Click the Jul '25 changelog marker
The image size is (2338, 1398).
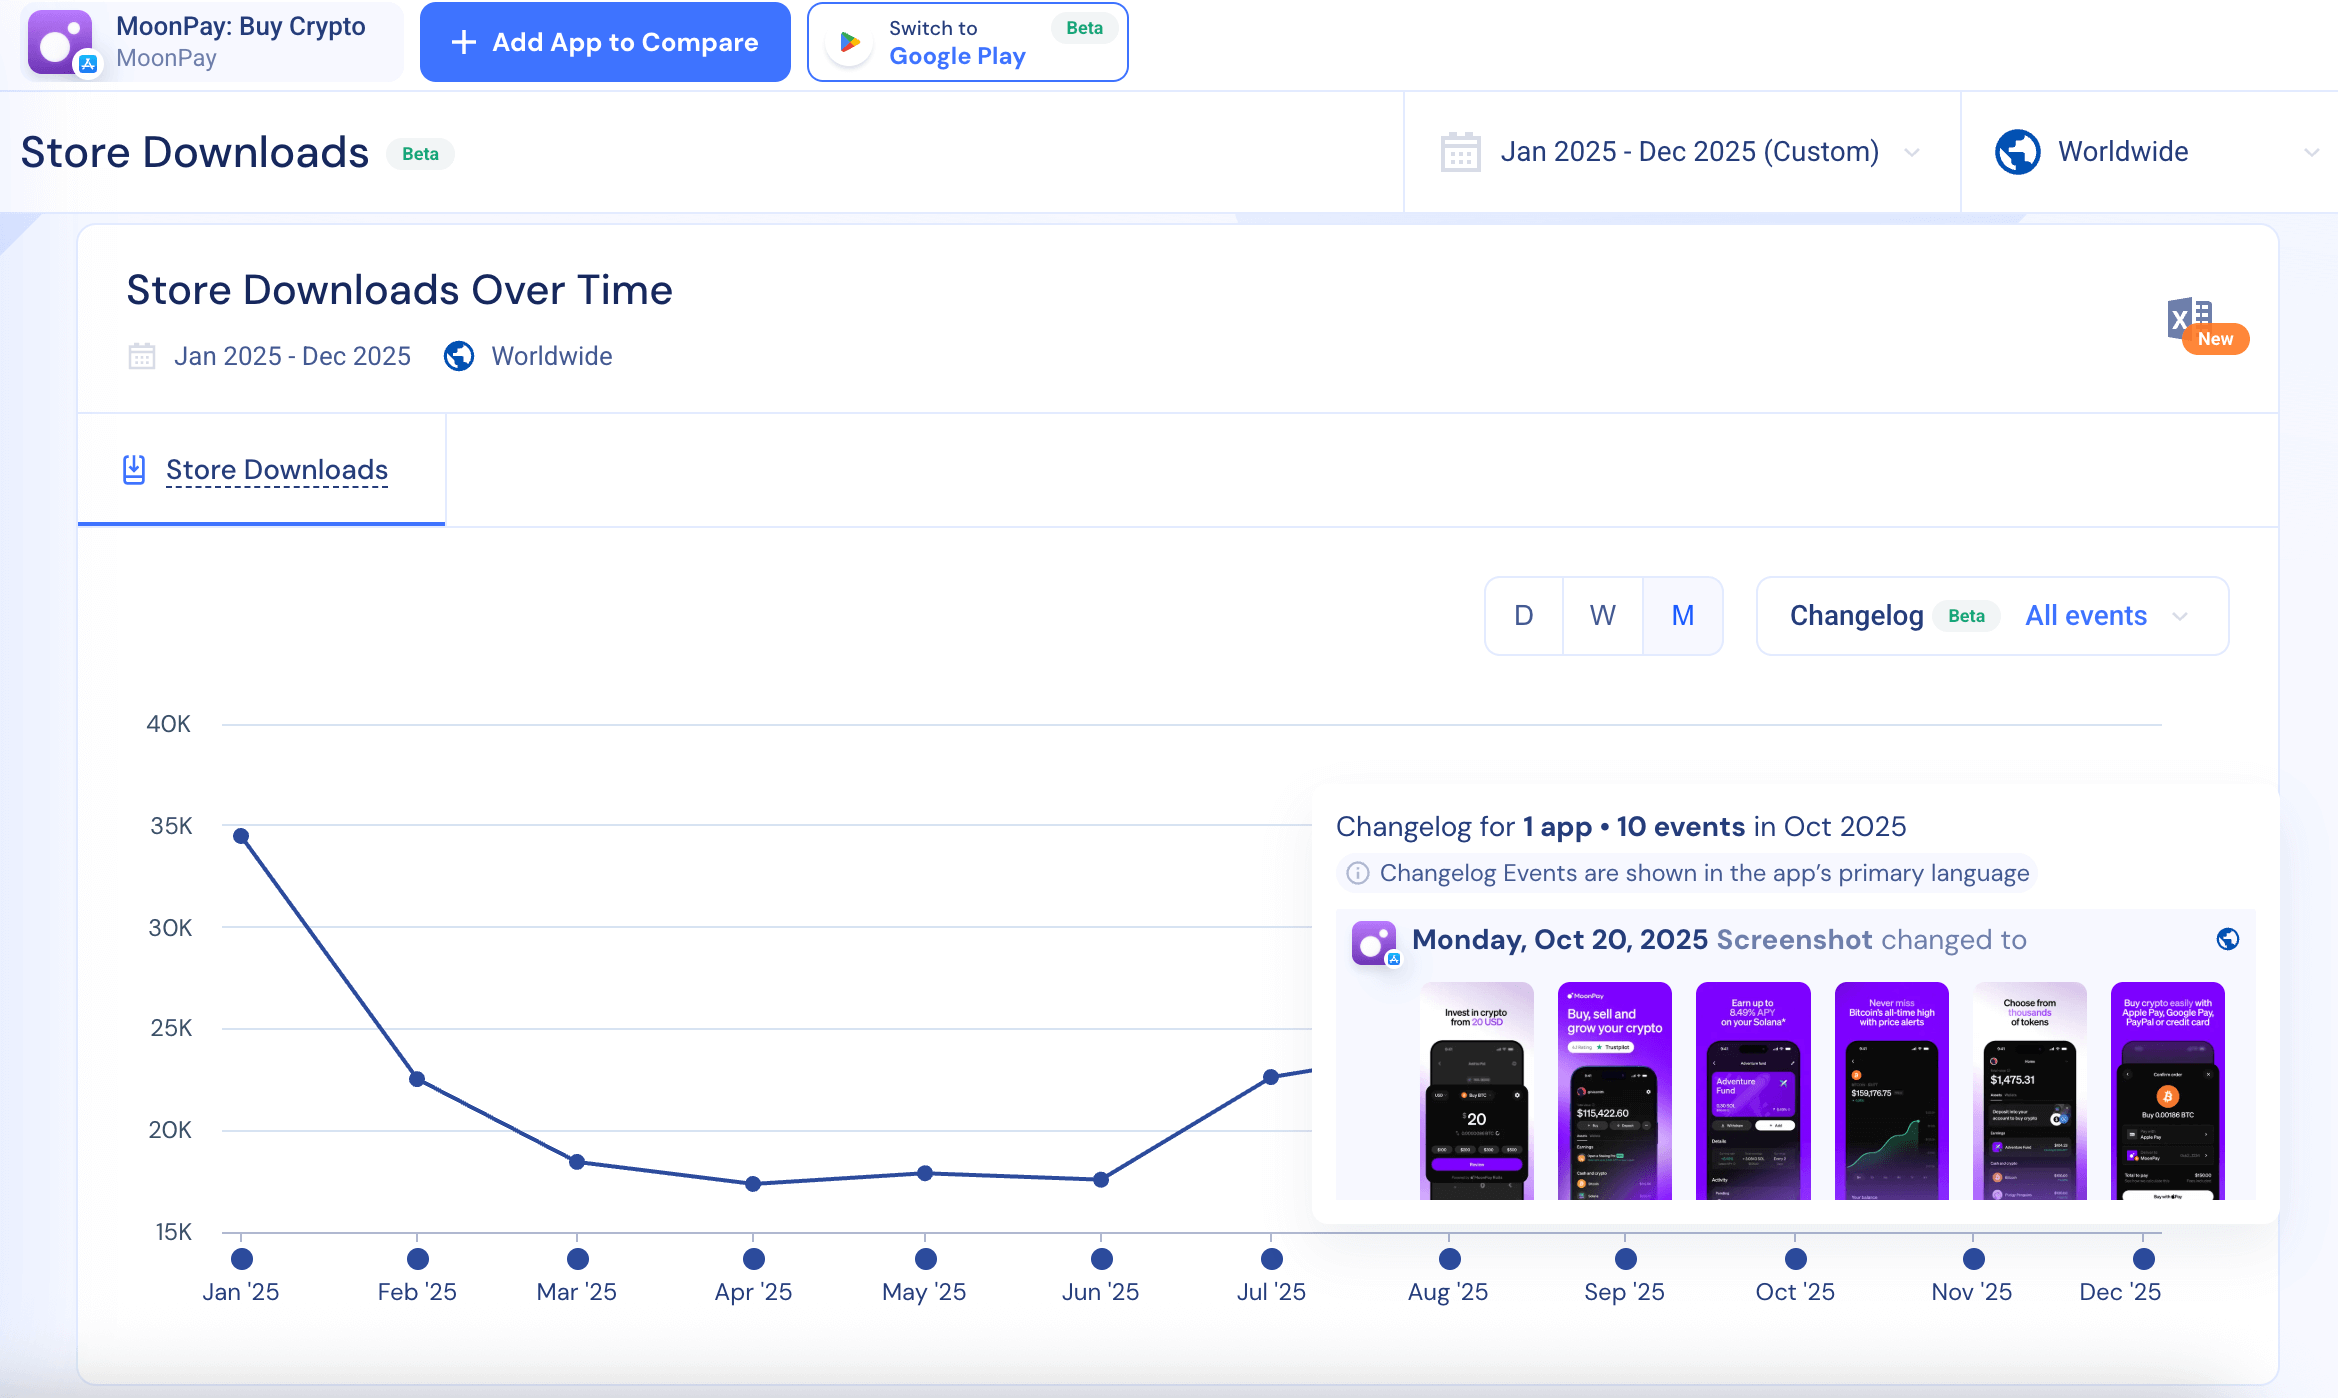coord(1271,1258)
